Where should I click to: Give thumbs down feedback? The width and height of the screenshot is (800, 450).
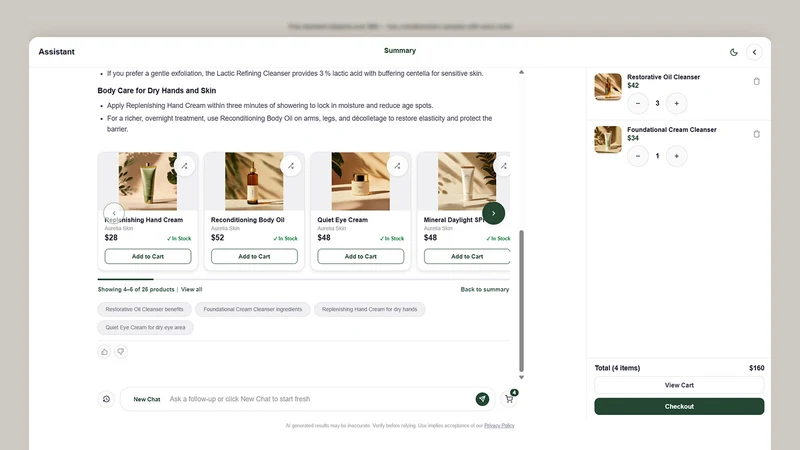click(x=121, y=352)
